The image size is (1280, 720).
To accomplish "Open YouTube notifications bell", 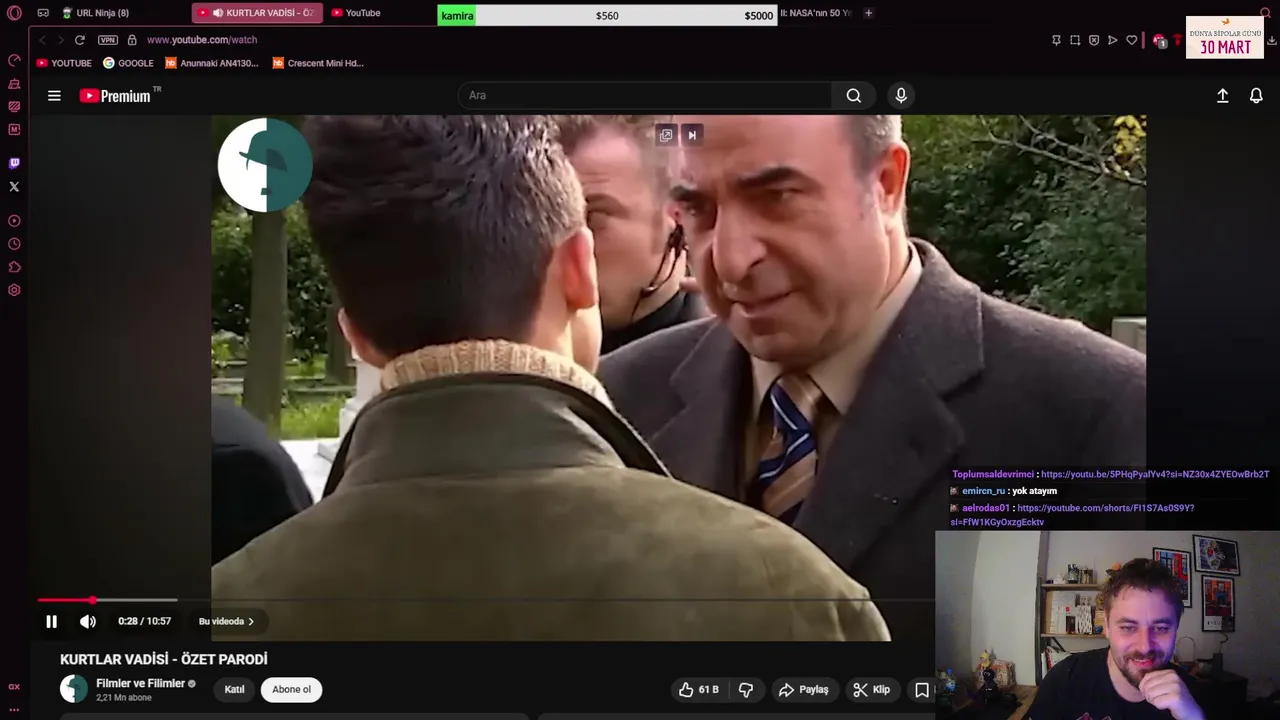I will (x=1256, y=95).
